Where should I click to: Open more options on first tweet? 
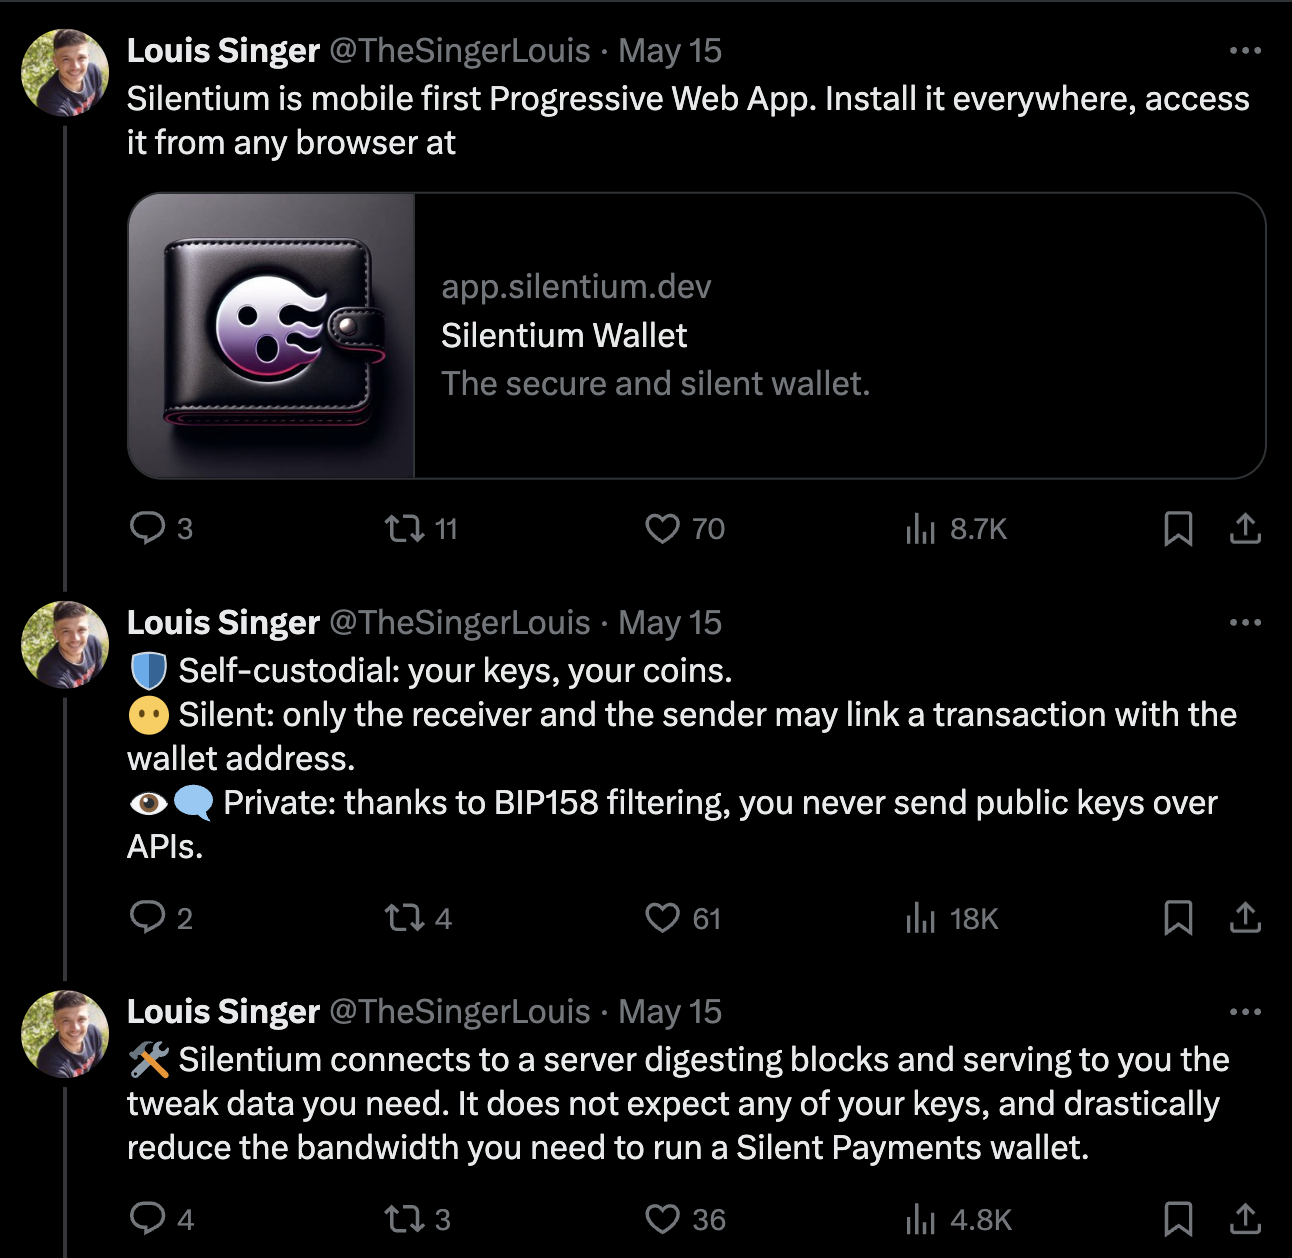coord(1245,51)
